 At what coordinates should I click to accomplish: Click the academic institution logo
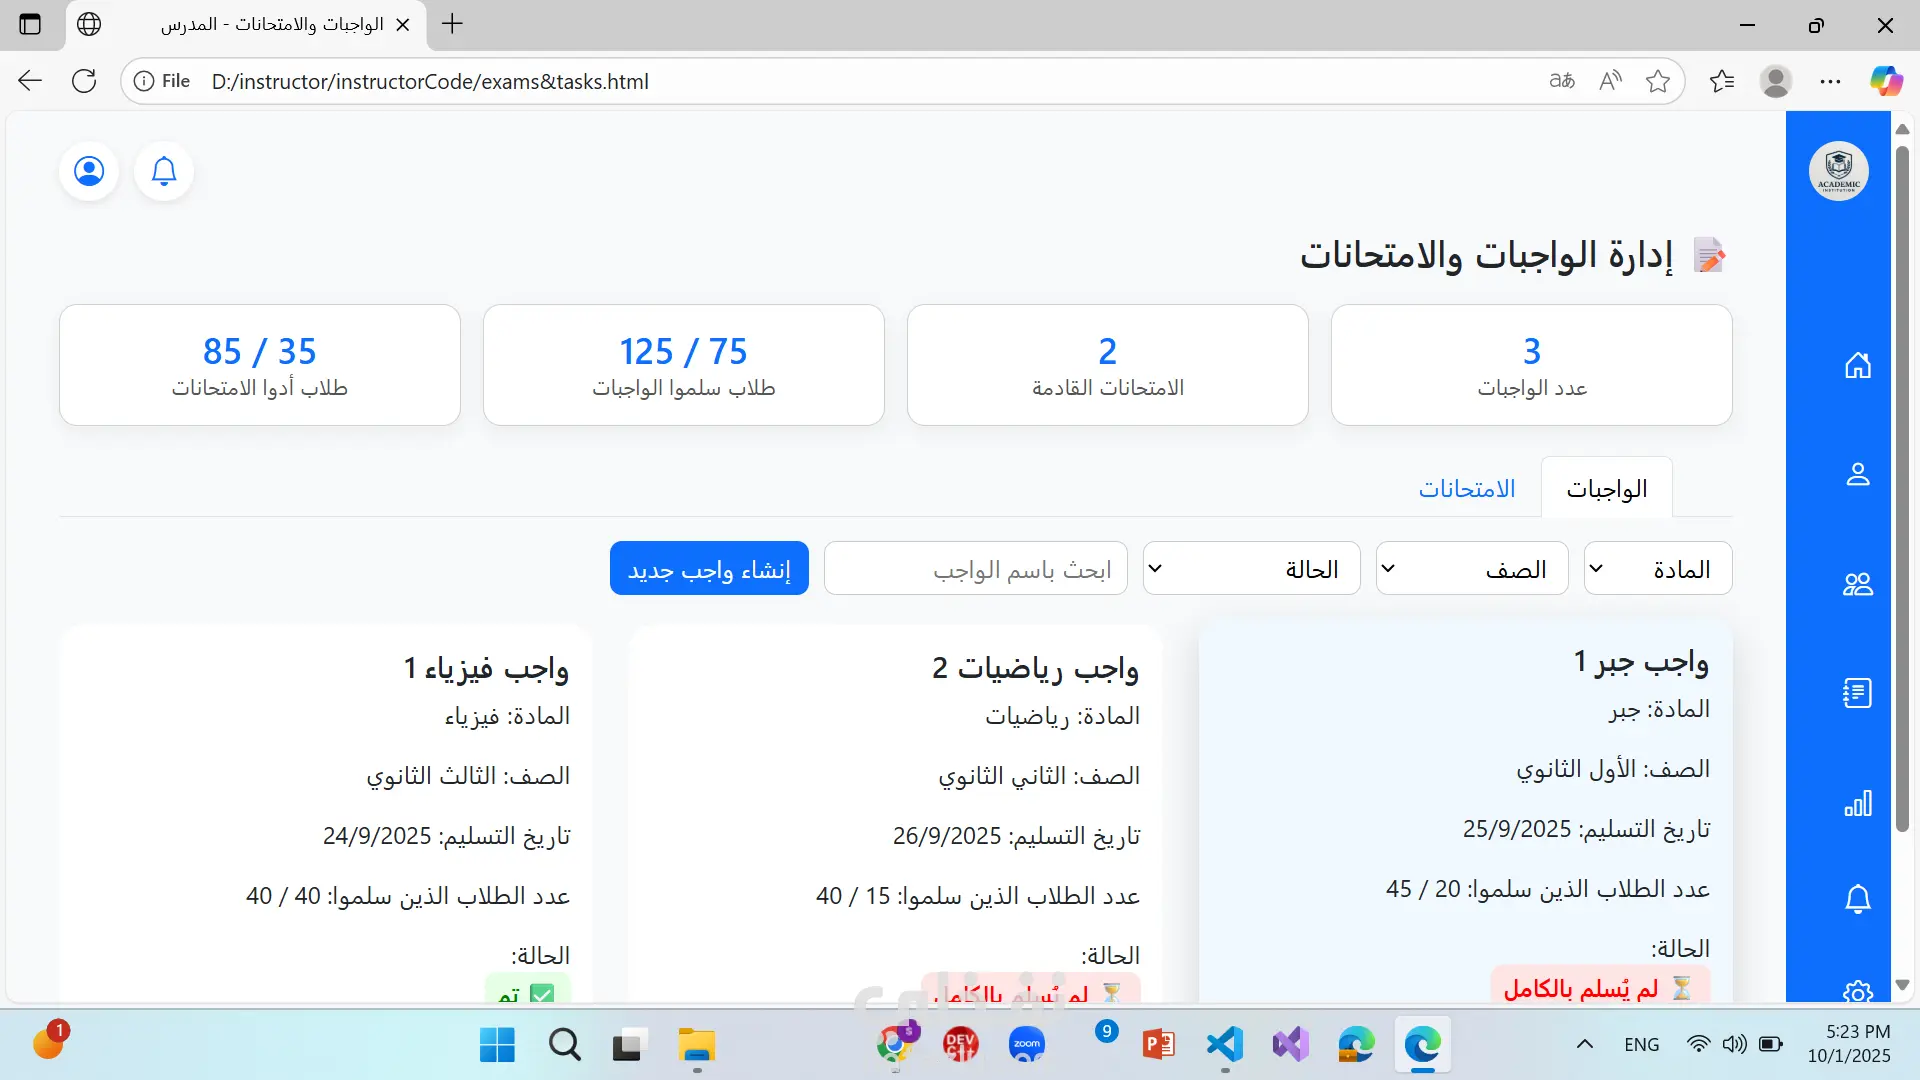[x=1838, y=170]
